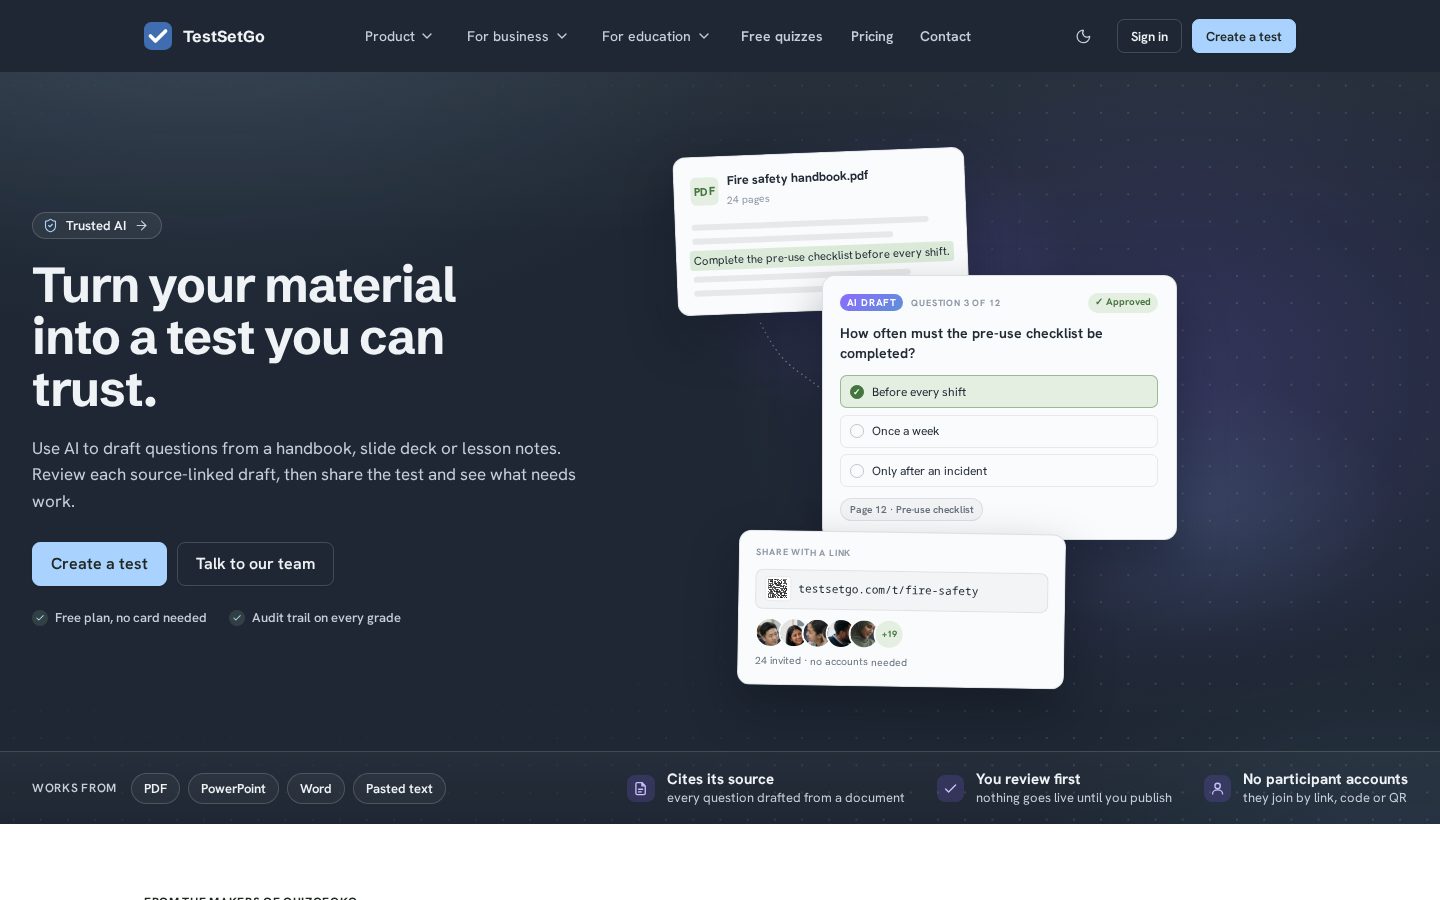Click the person icon beside No participant accounts
The image size is (1440, 900).
1217,788
